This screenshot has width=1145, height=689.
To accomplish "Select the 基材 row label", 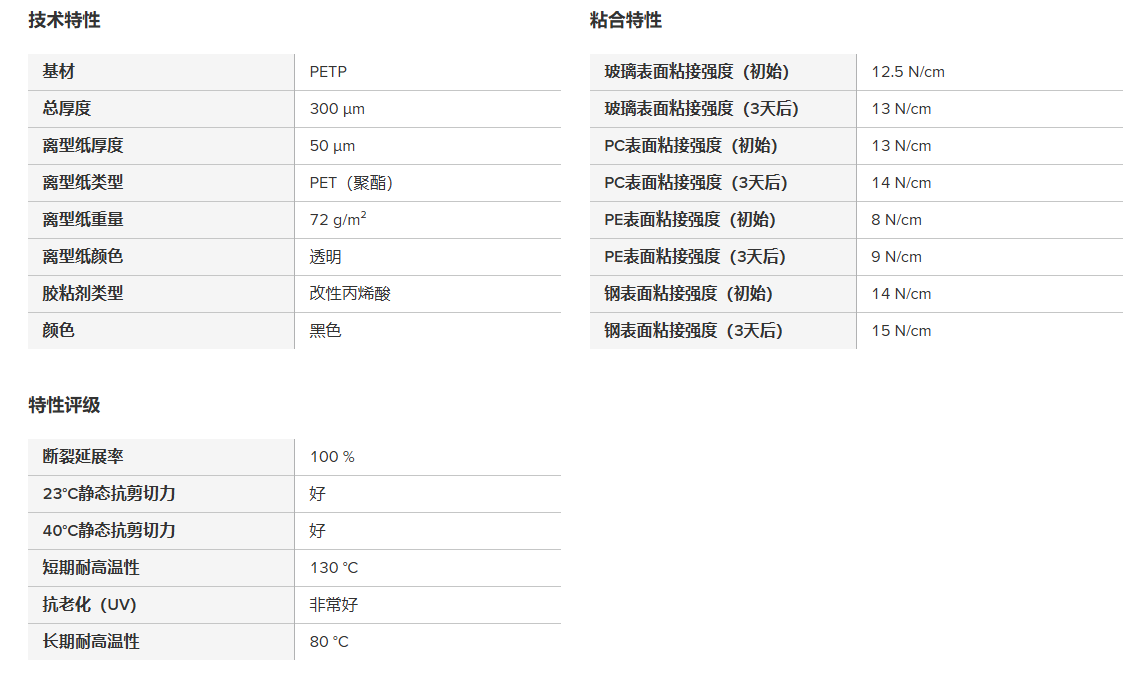I will pyautogui.click(x=59, y=72).
